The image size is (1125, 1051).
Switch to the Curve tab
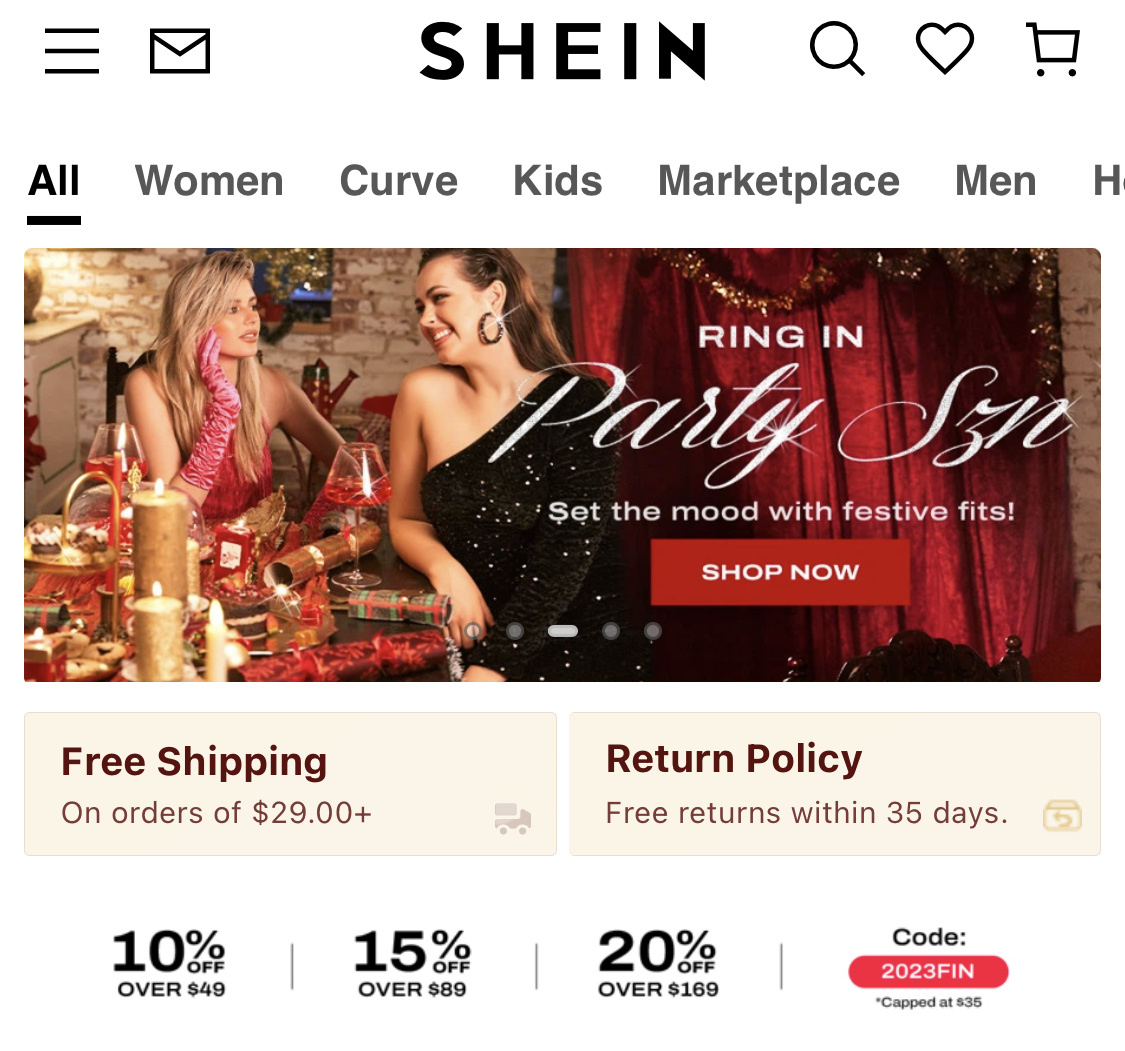[x=398, y=181]
